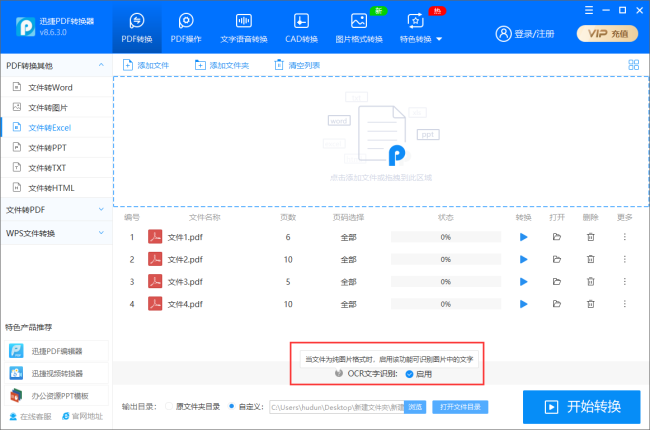The height and width of the screenshot is (430, 650).
Task: Click the 添加文件夹 toolbar icon
Action: (200, 65)
